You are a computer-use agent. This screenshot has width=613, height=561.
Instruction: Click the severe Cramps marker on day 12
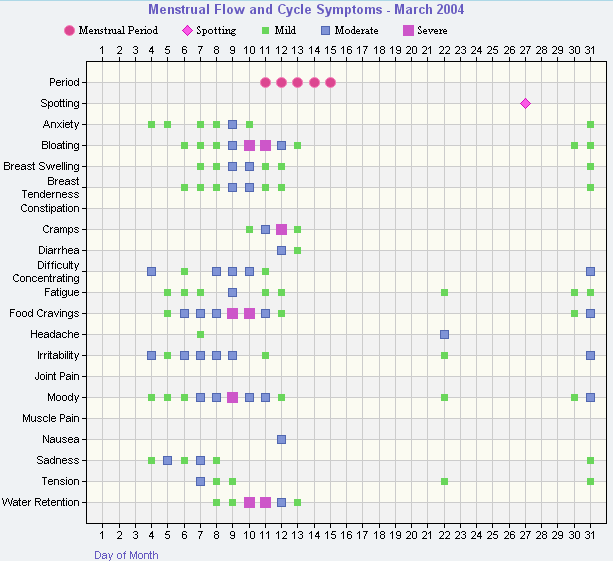point(282,229)
